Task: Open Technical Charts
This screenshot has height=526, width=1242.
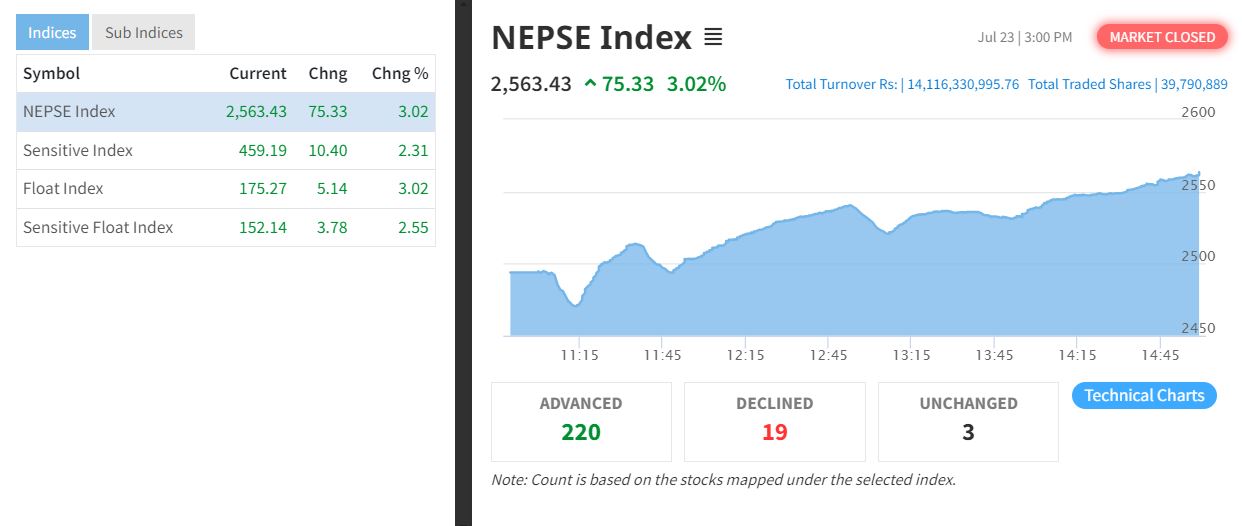Action: (1144, 395)
